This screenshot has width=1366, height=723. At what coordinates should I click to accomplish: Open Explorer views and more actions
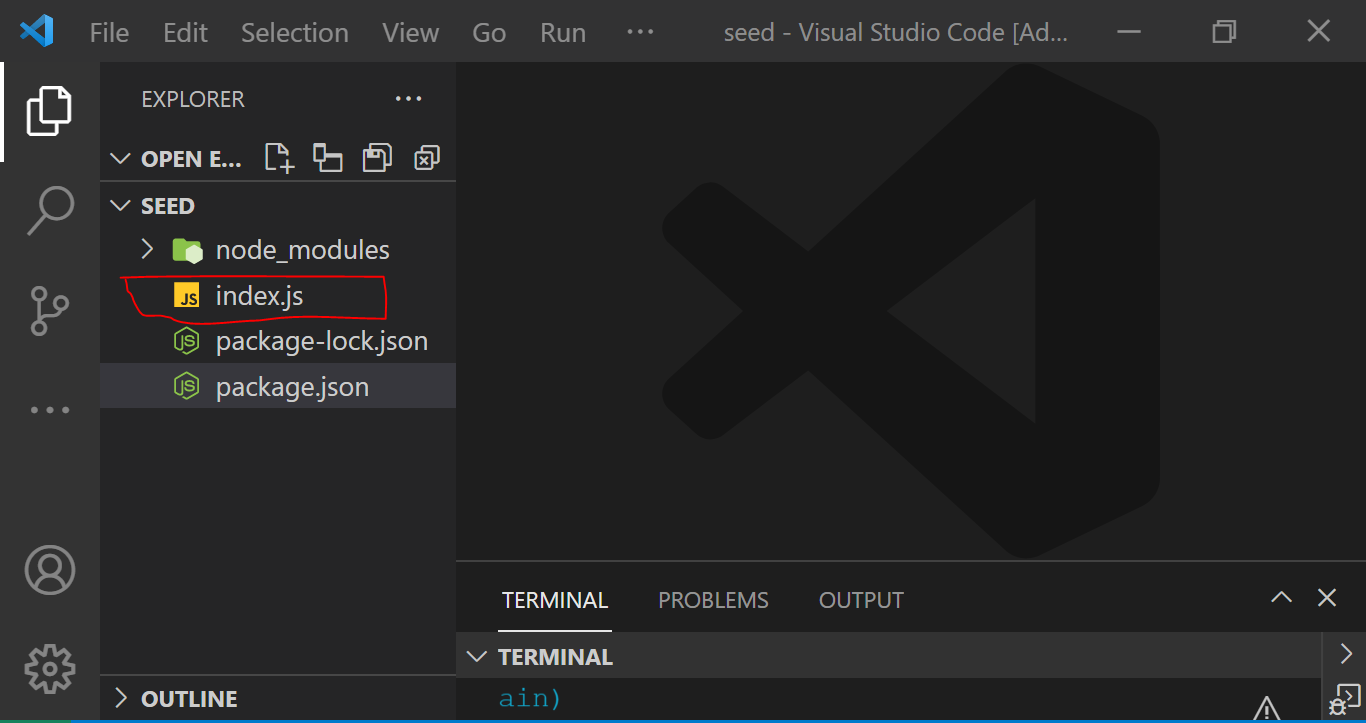[x=408, y=99]
